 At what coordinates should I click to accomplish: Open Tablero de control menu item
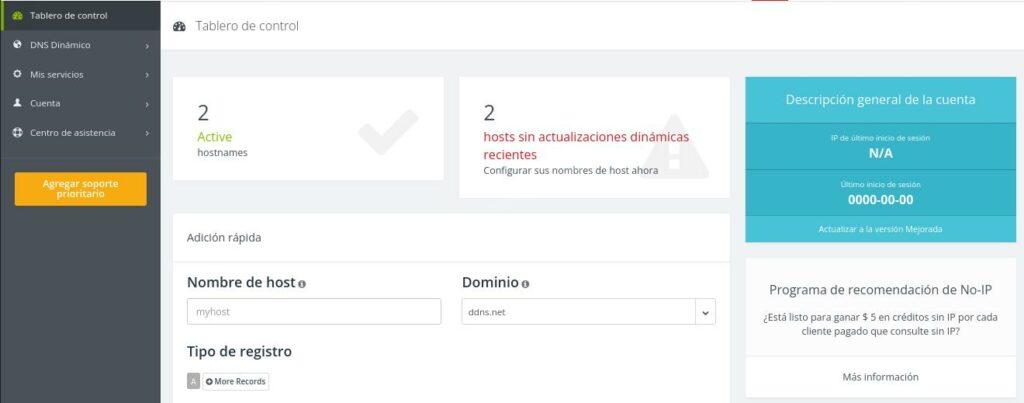click(69, 16)
